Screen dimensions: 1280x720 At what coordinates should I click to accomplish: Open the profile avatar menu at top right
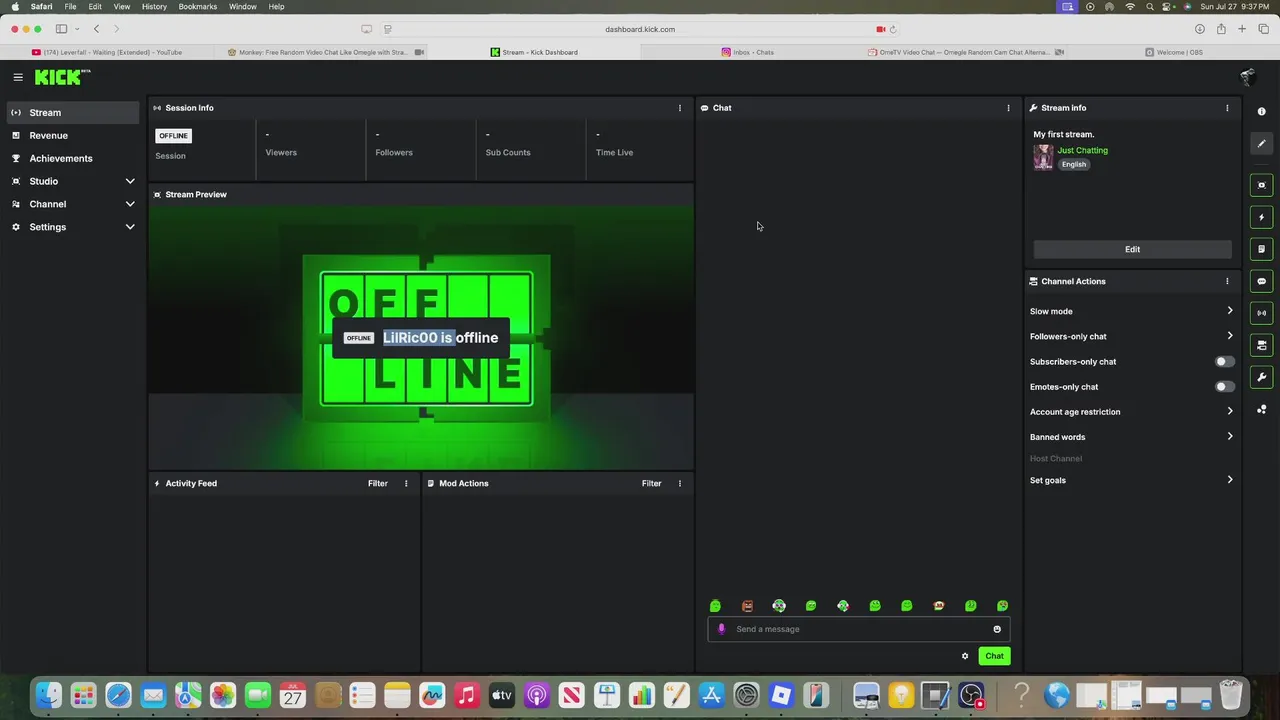point(1247,77)
